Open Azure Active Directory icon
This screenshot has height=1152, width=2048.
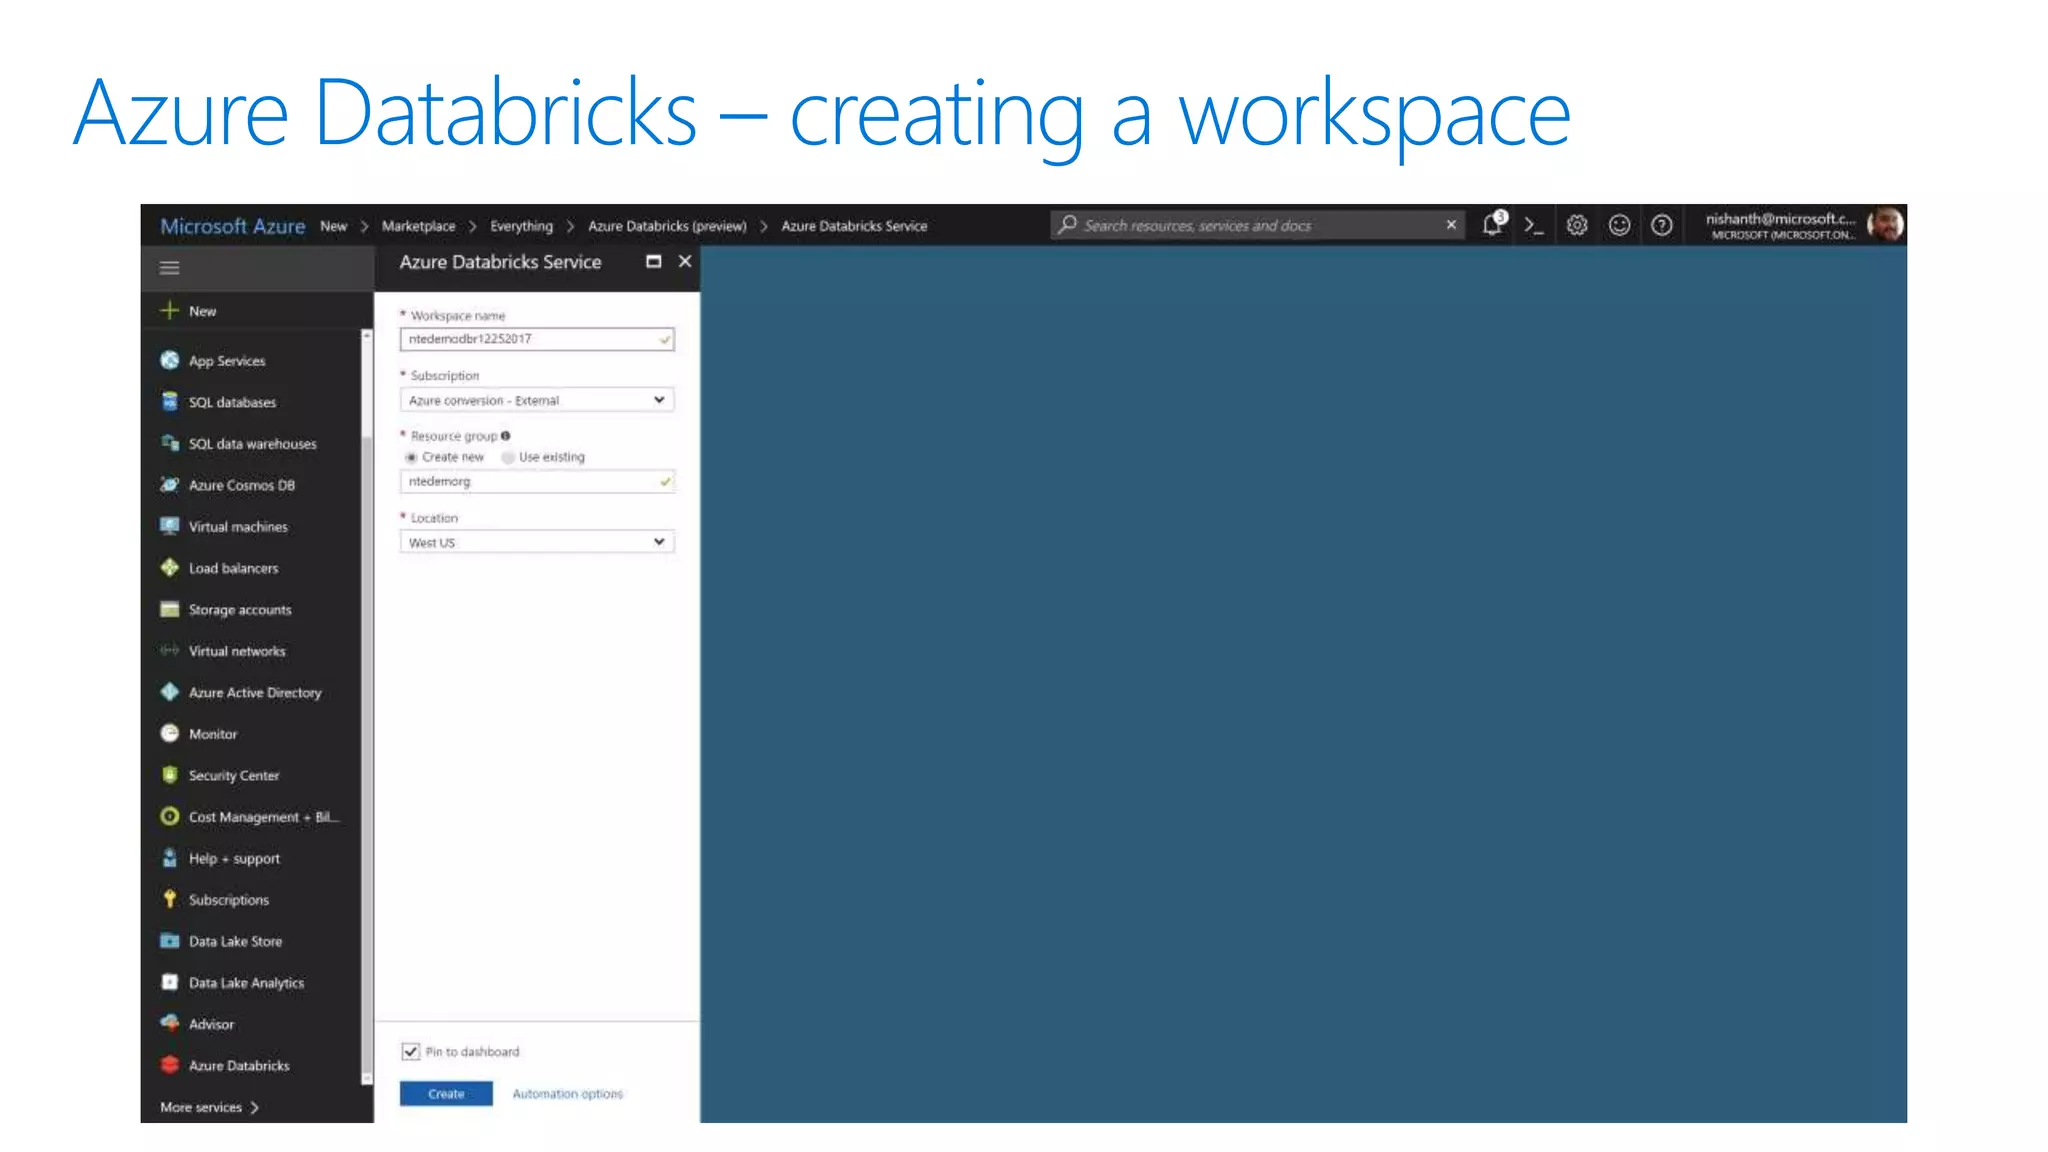pyautogui.click(x=170, y=692)
